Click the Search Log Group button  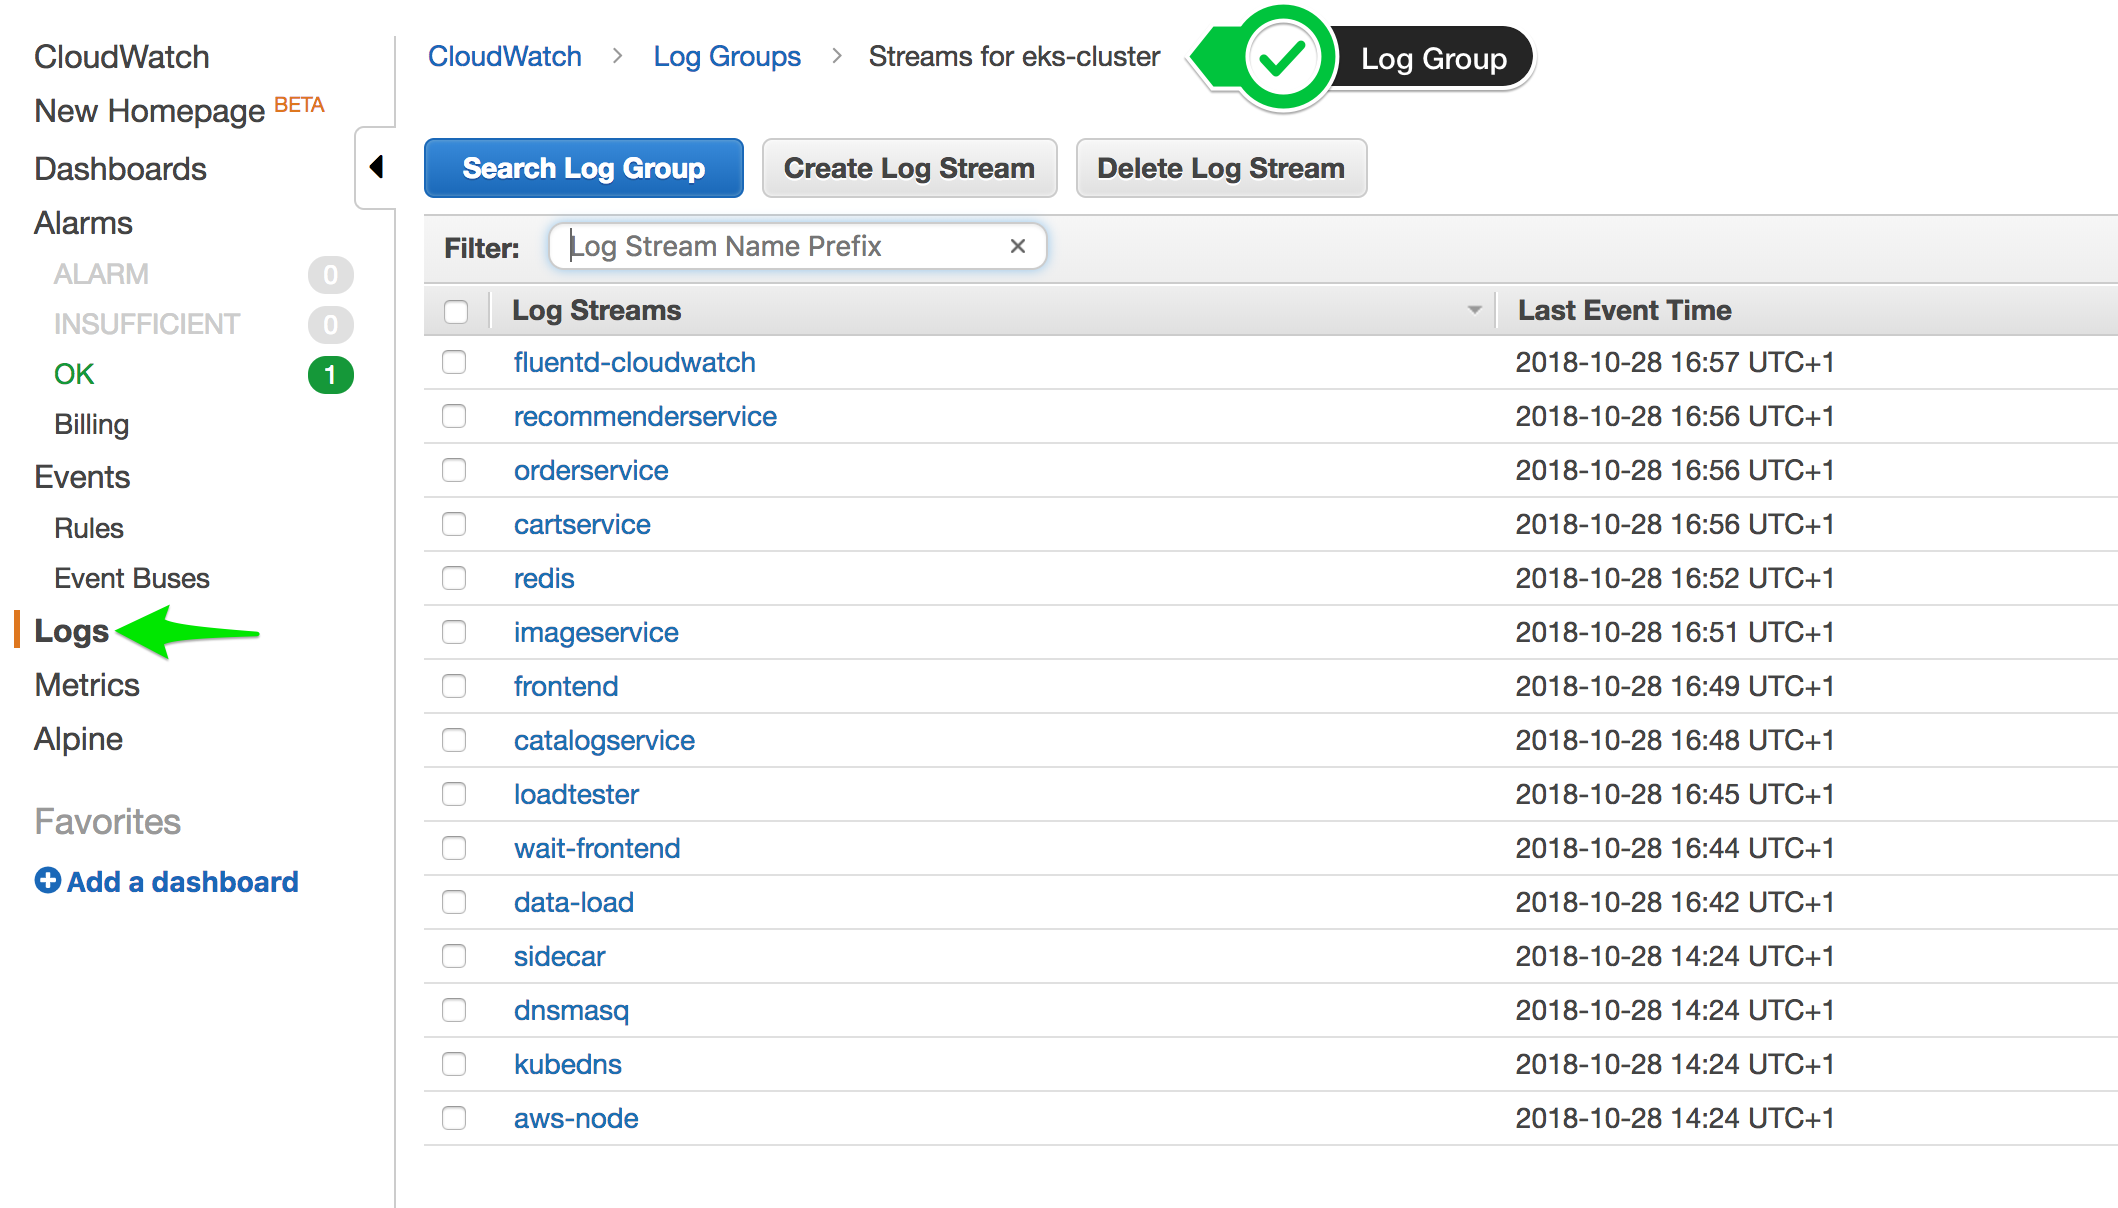584,168
